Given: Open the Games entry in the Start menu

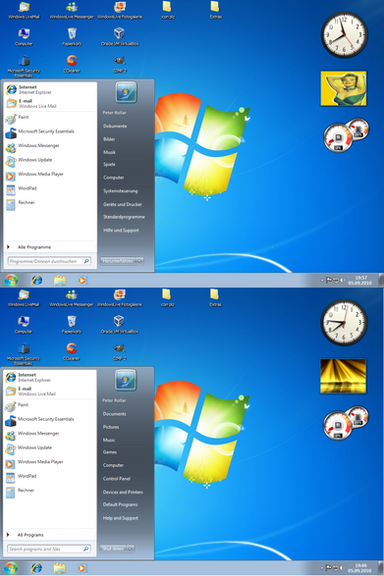Looking at the screenshot, I should (110, 452).
